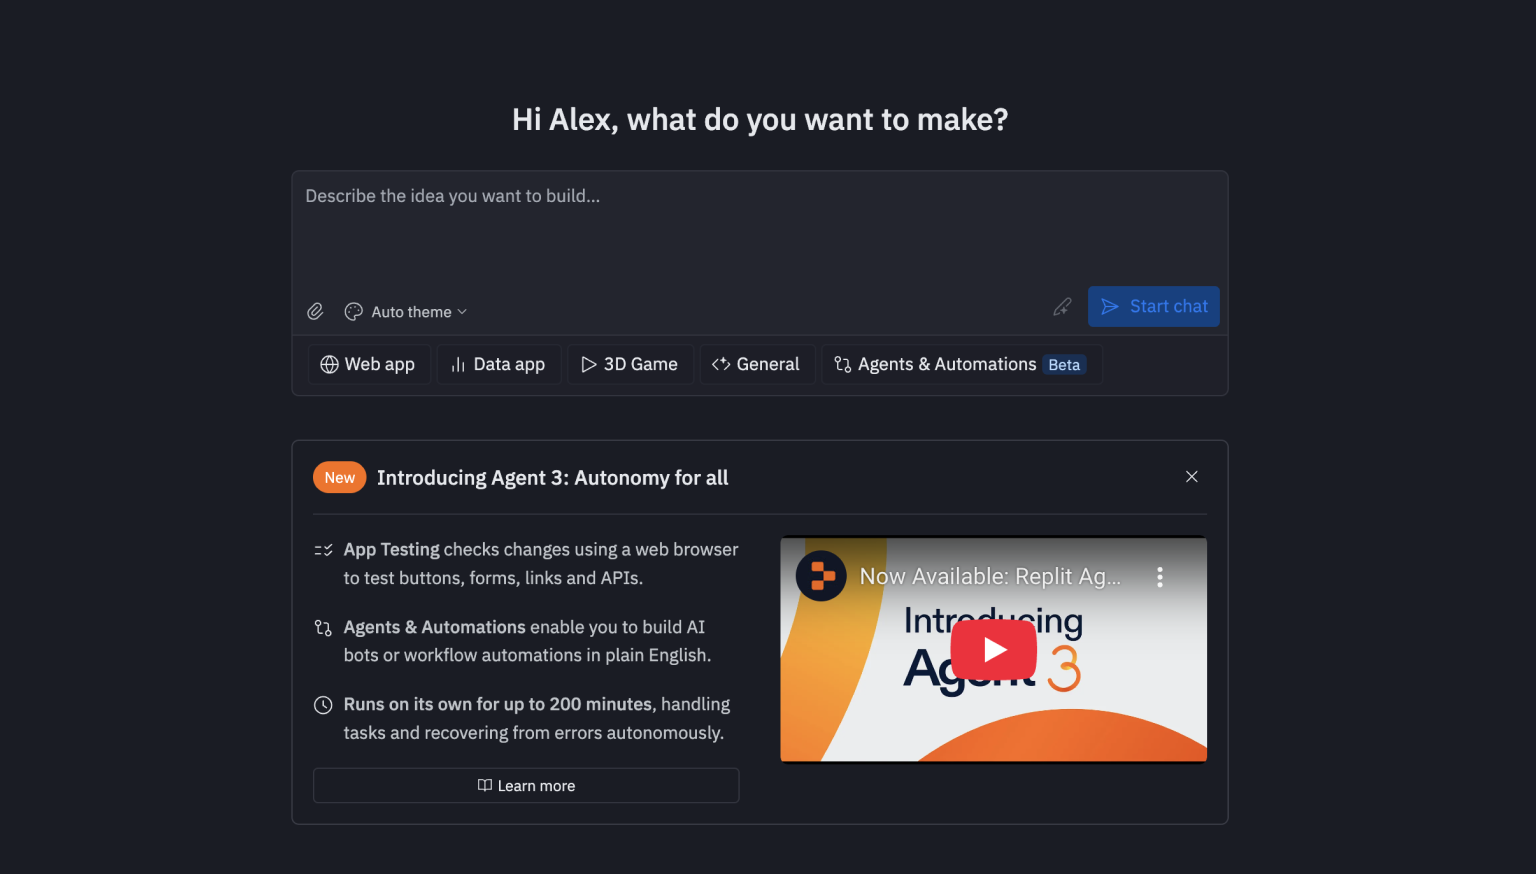Screen dimensions: 1536x874
Task: Open the Auto theme dropdown
Action: point(406,312)
